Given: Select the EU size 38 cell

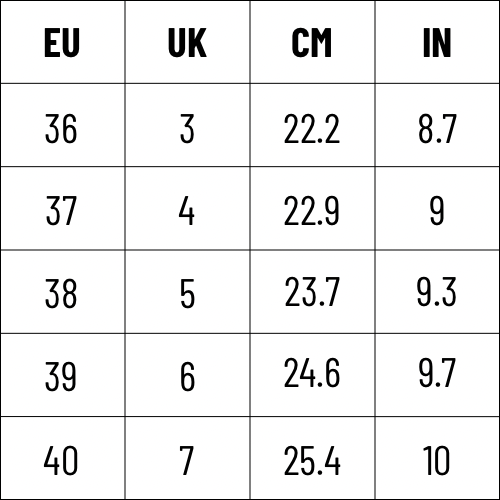Looking at the screenshot, I should click(61, 293).
